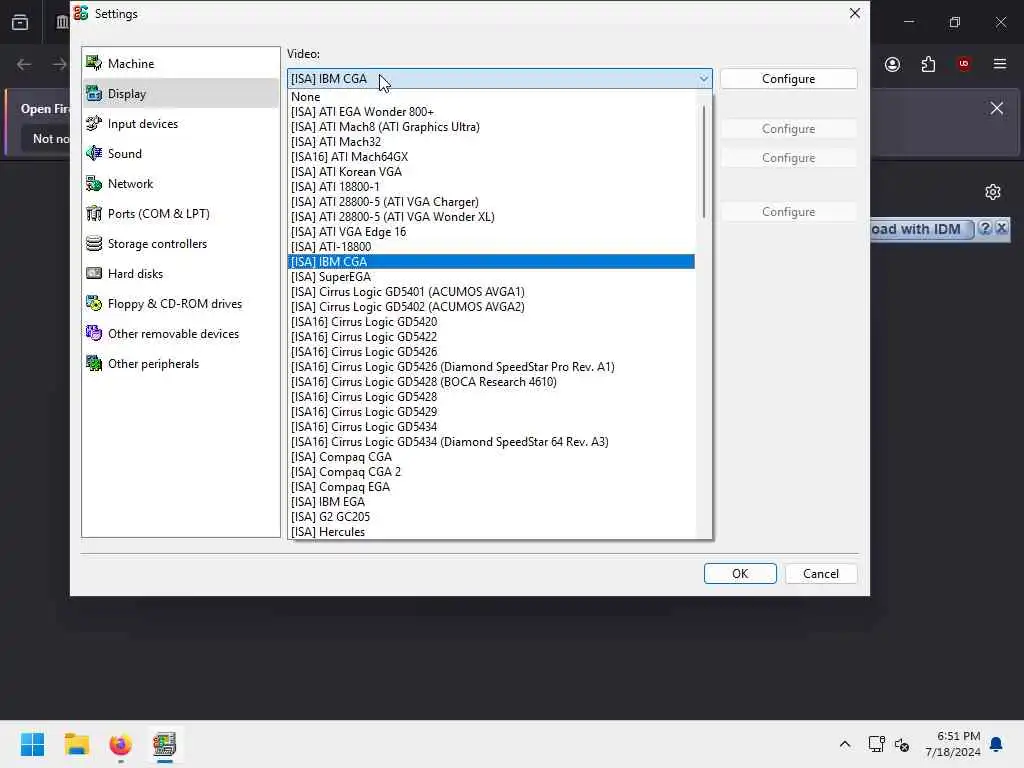Viewport: 1024px width, 768px height.
Task: Choose [ISA] Compaq EGA
Action: pyautogui.click(x=491, y=487)
